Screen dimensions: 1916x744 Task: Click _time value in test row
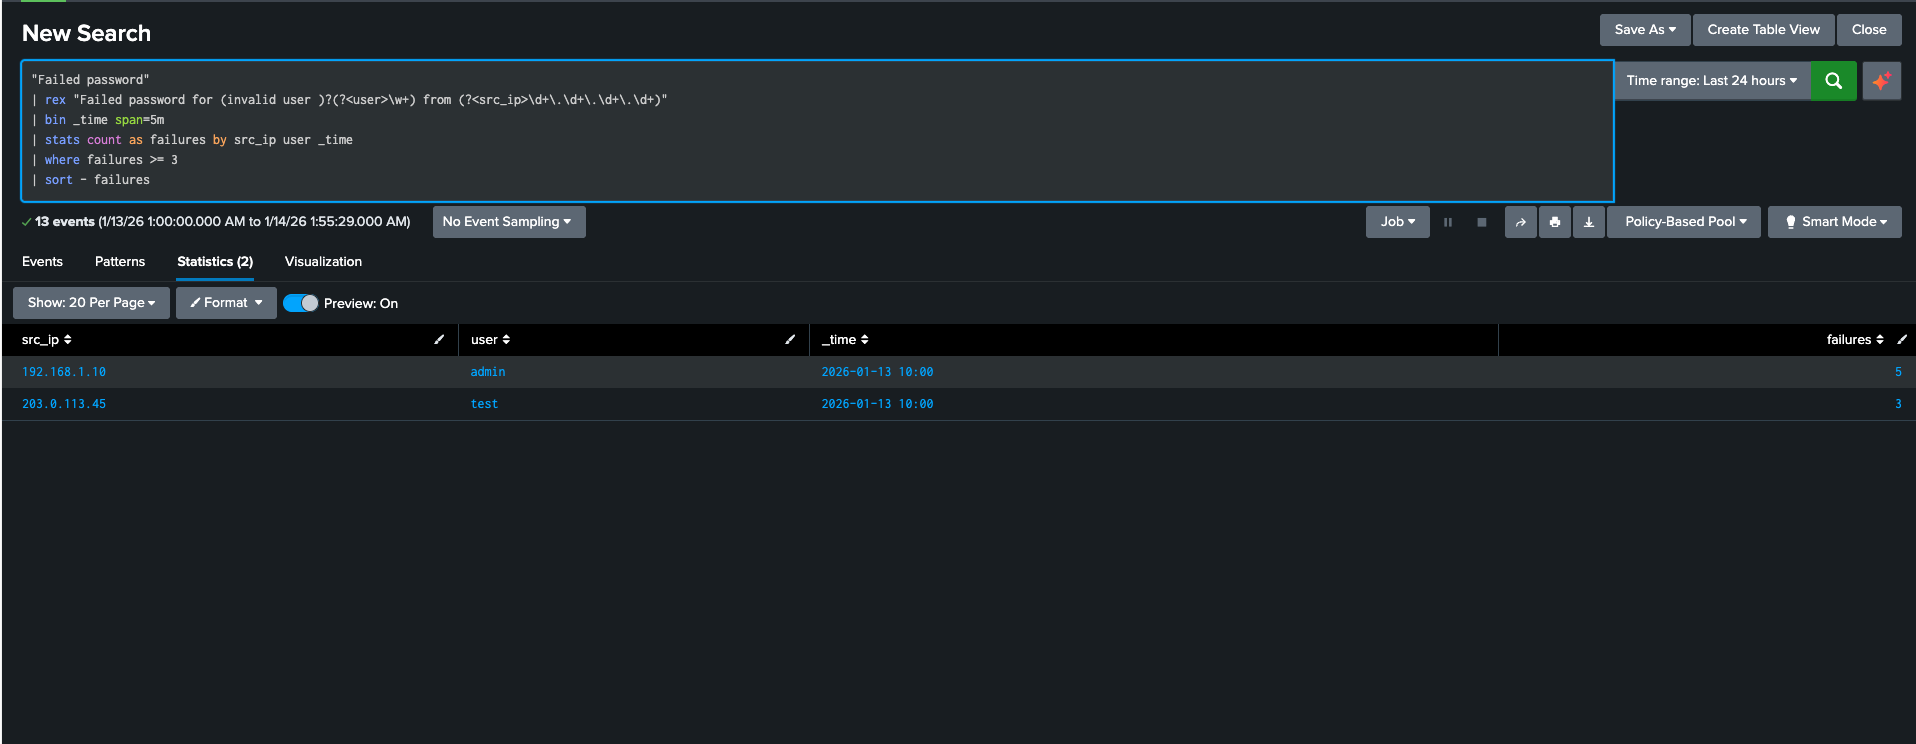[877, 404]
